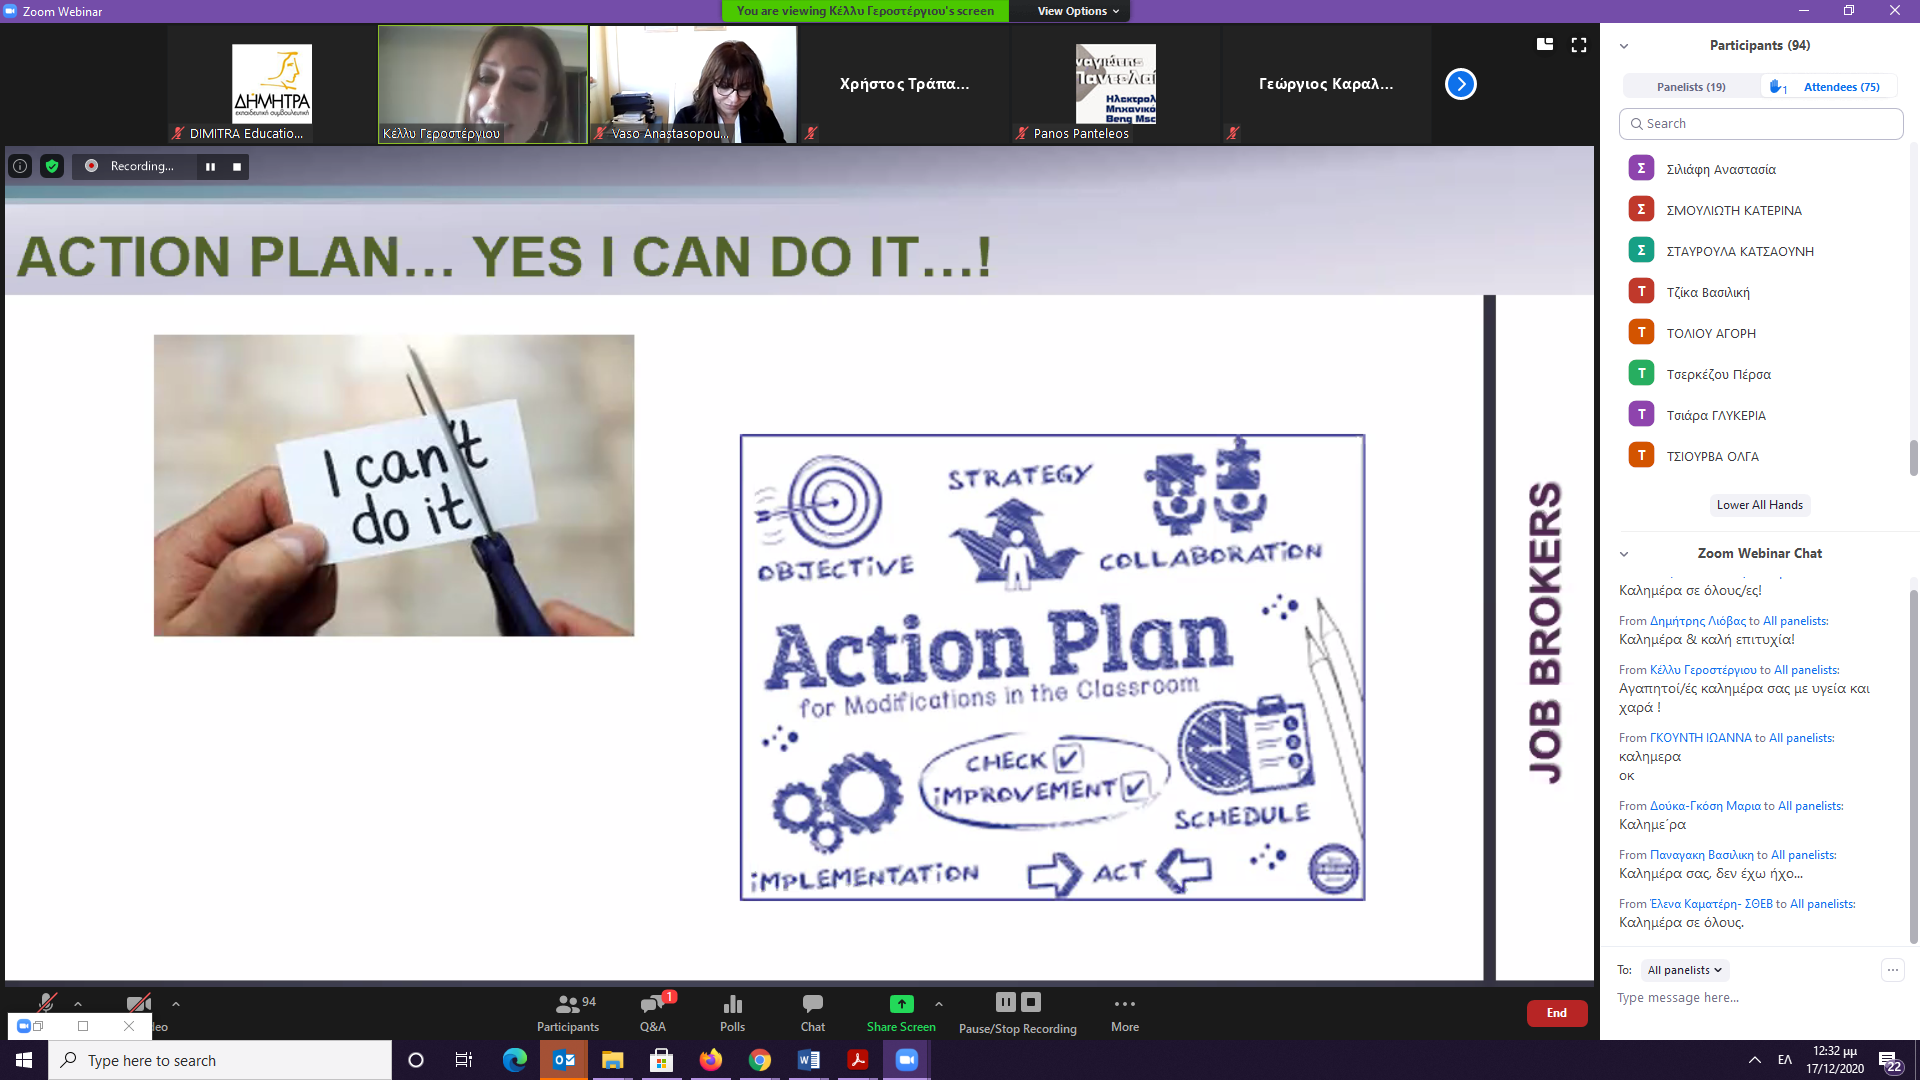Screen dimensions: 1920x1080
Task: Collapse the Participants panel chevron
Action: [x=1624, y=46]
